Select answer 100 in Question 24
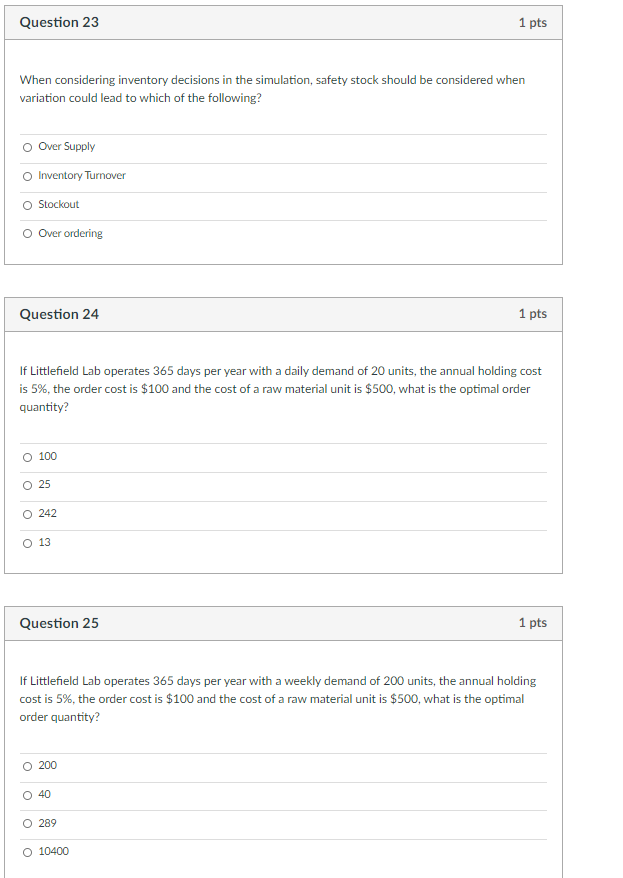 [x=27, y=456]
